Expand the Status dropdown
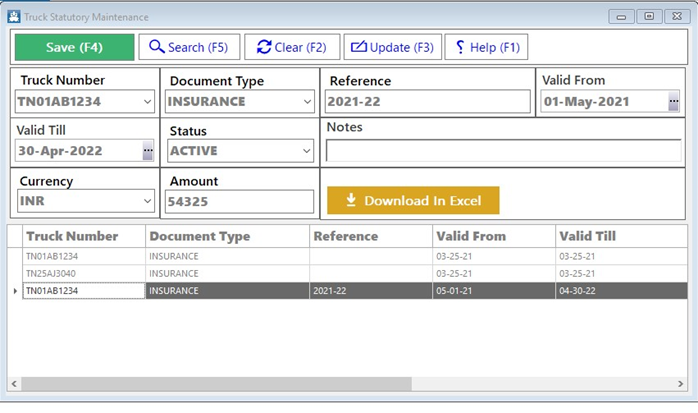Viewport: 698px width, 413px height. [307, 151]
